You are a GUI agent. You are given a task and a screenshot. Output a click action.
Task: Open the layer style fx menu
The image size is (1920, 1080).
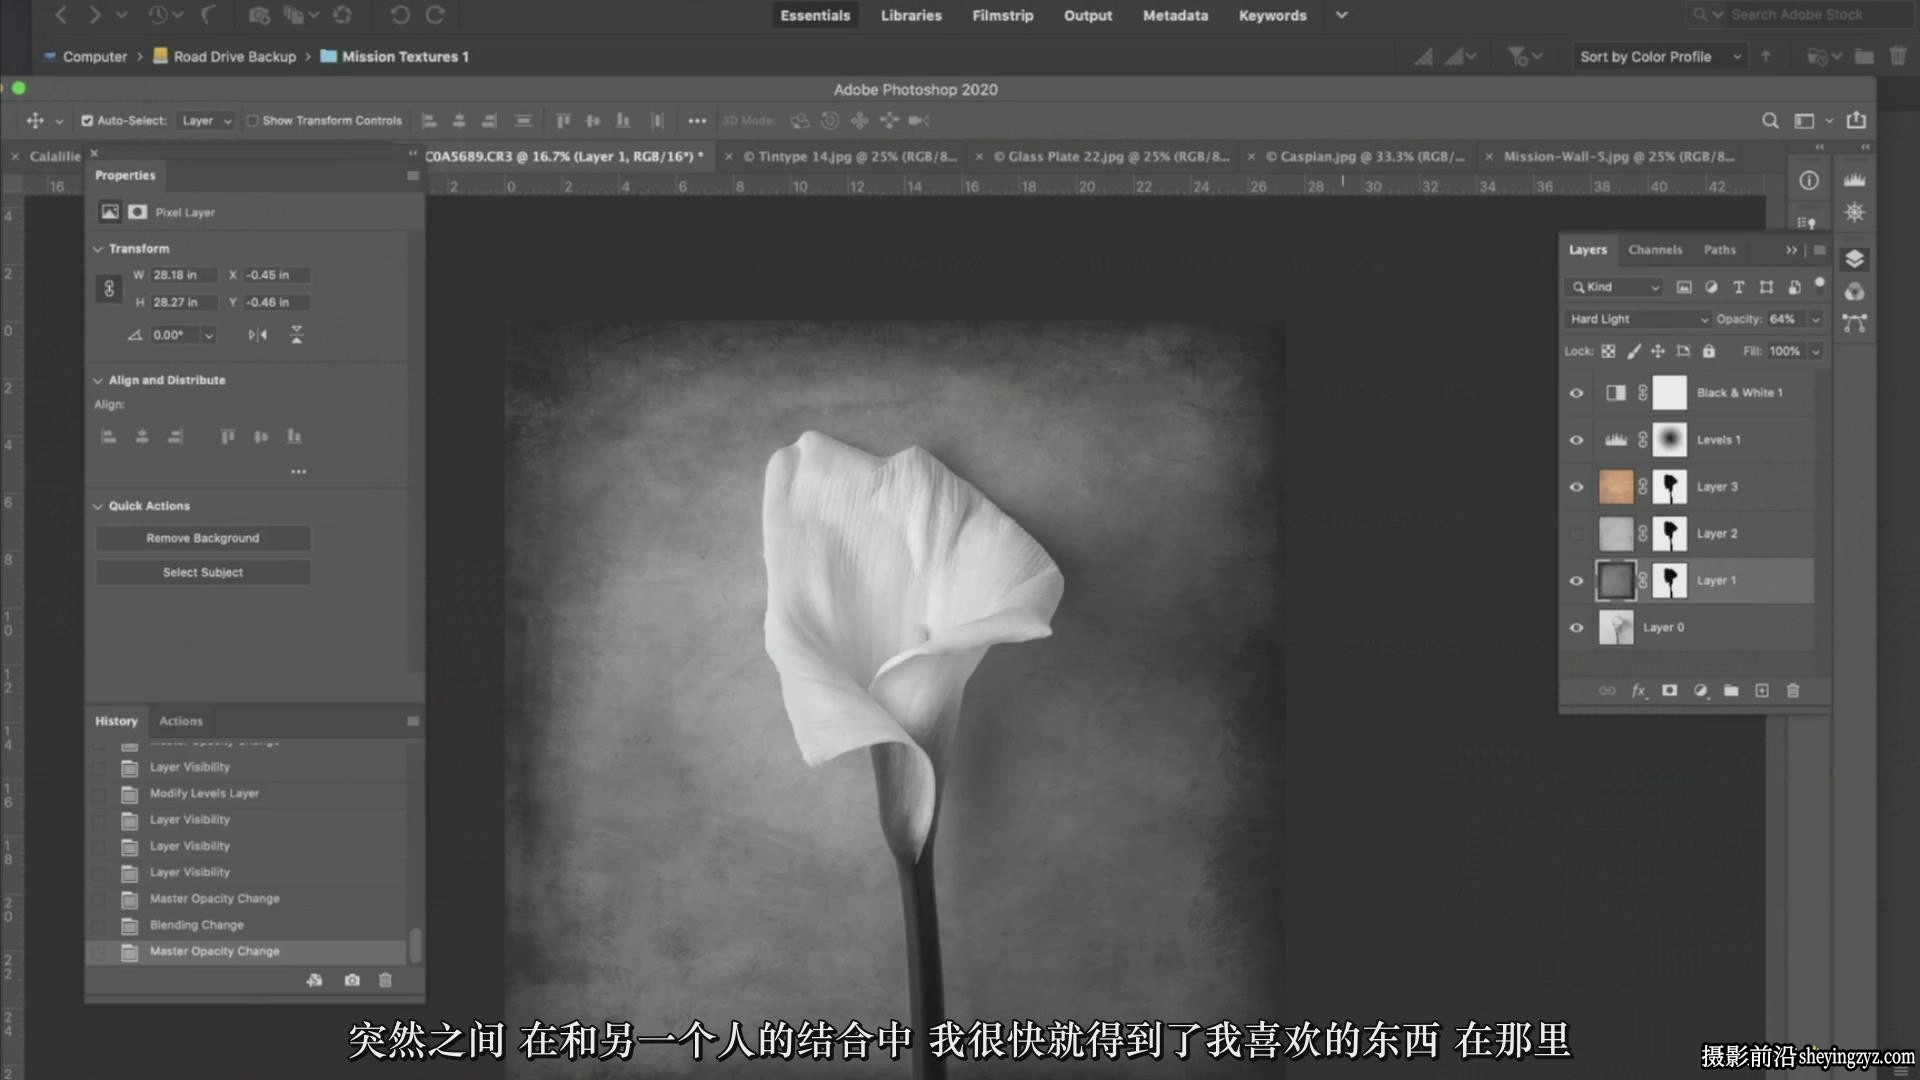(x=1639, y=690)
